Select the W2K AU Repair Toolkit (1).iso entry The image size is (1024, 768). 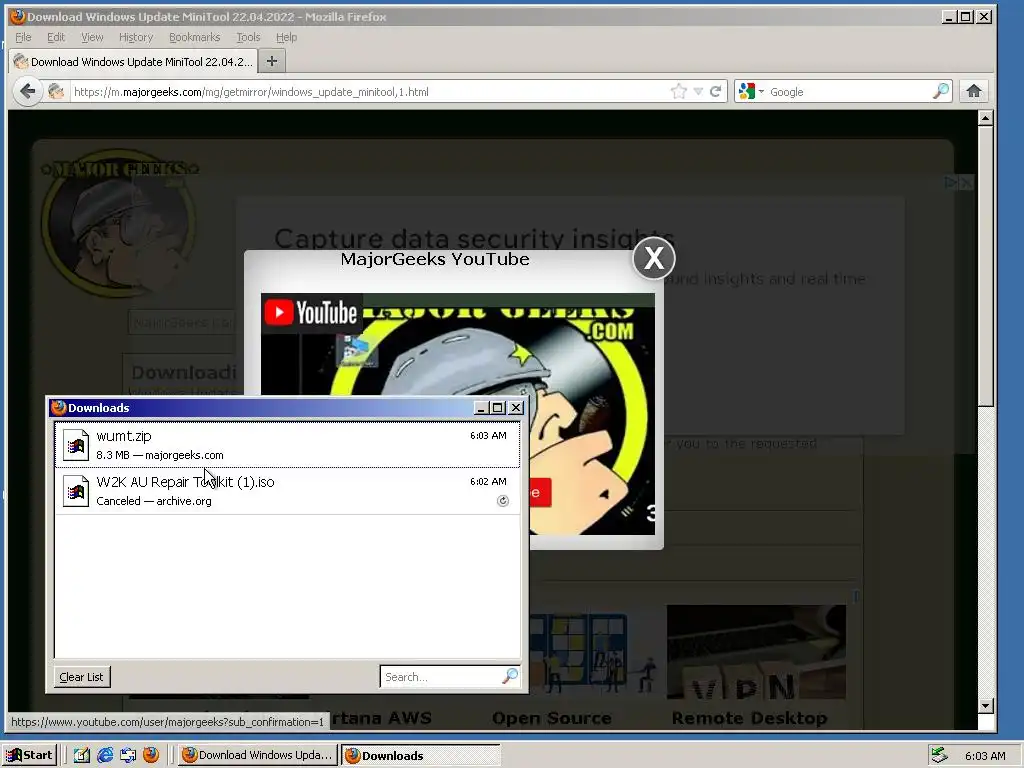tap(287, 490)
